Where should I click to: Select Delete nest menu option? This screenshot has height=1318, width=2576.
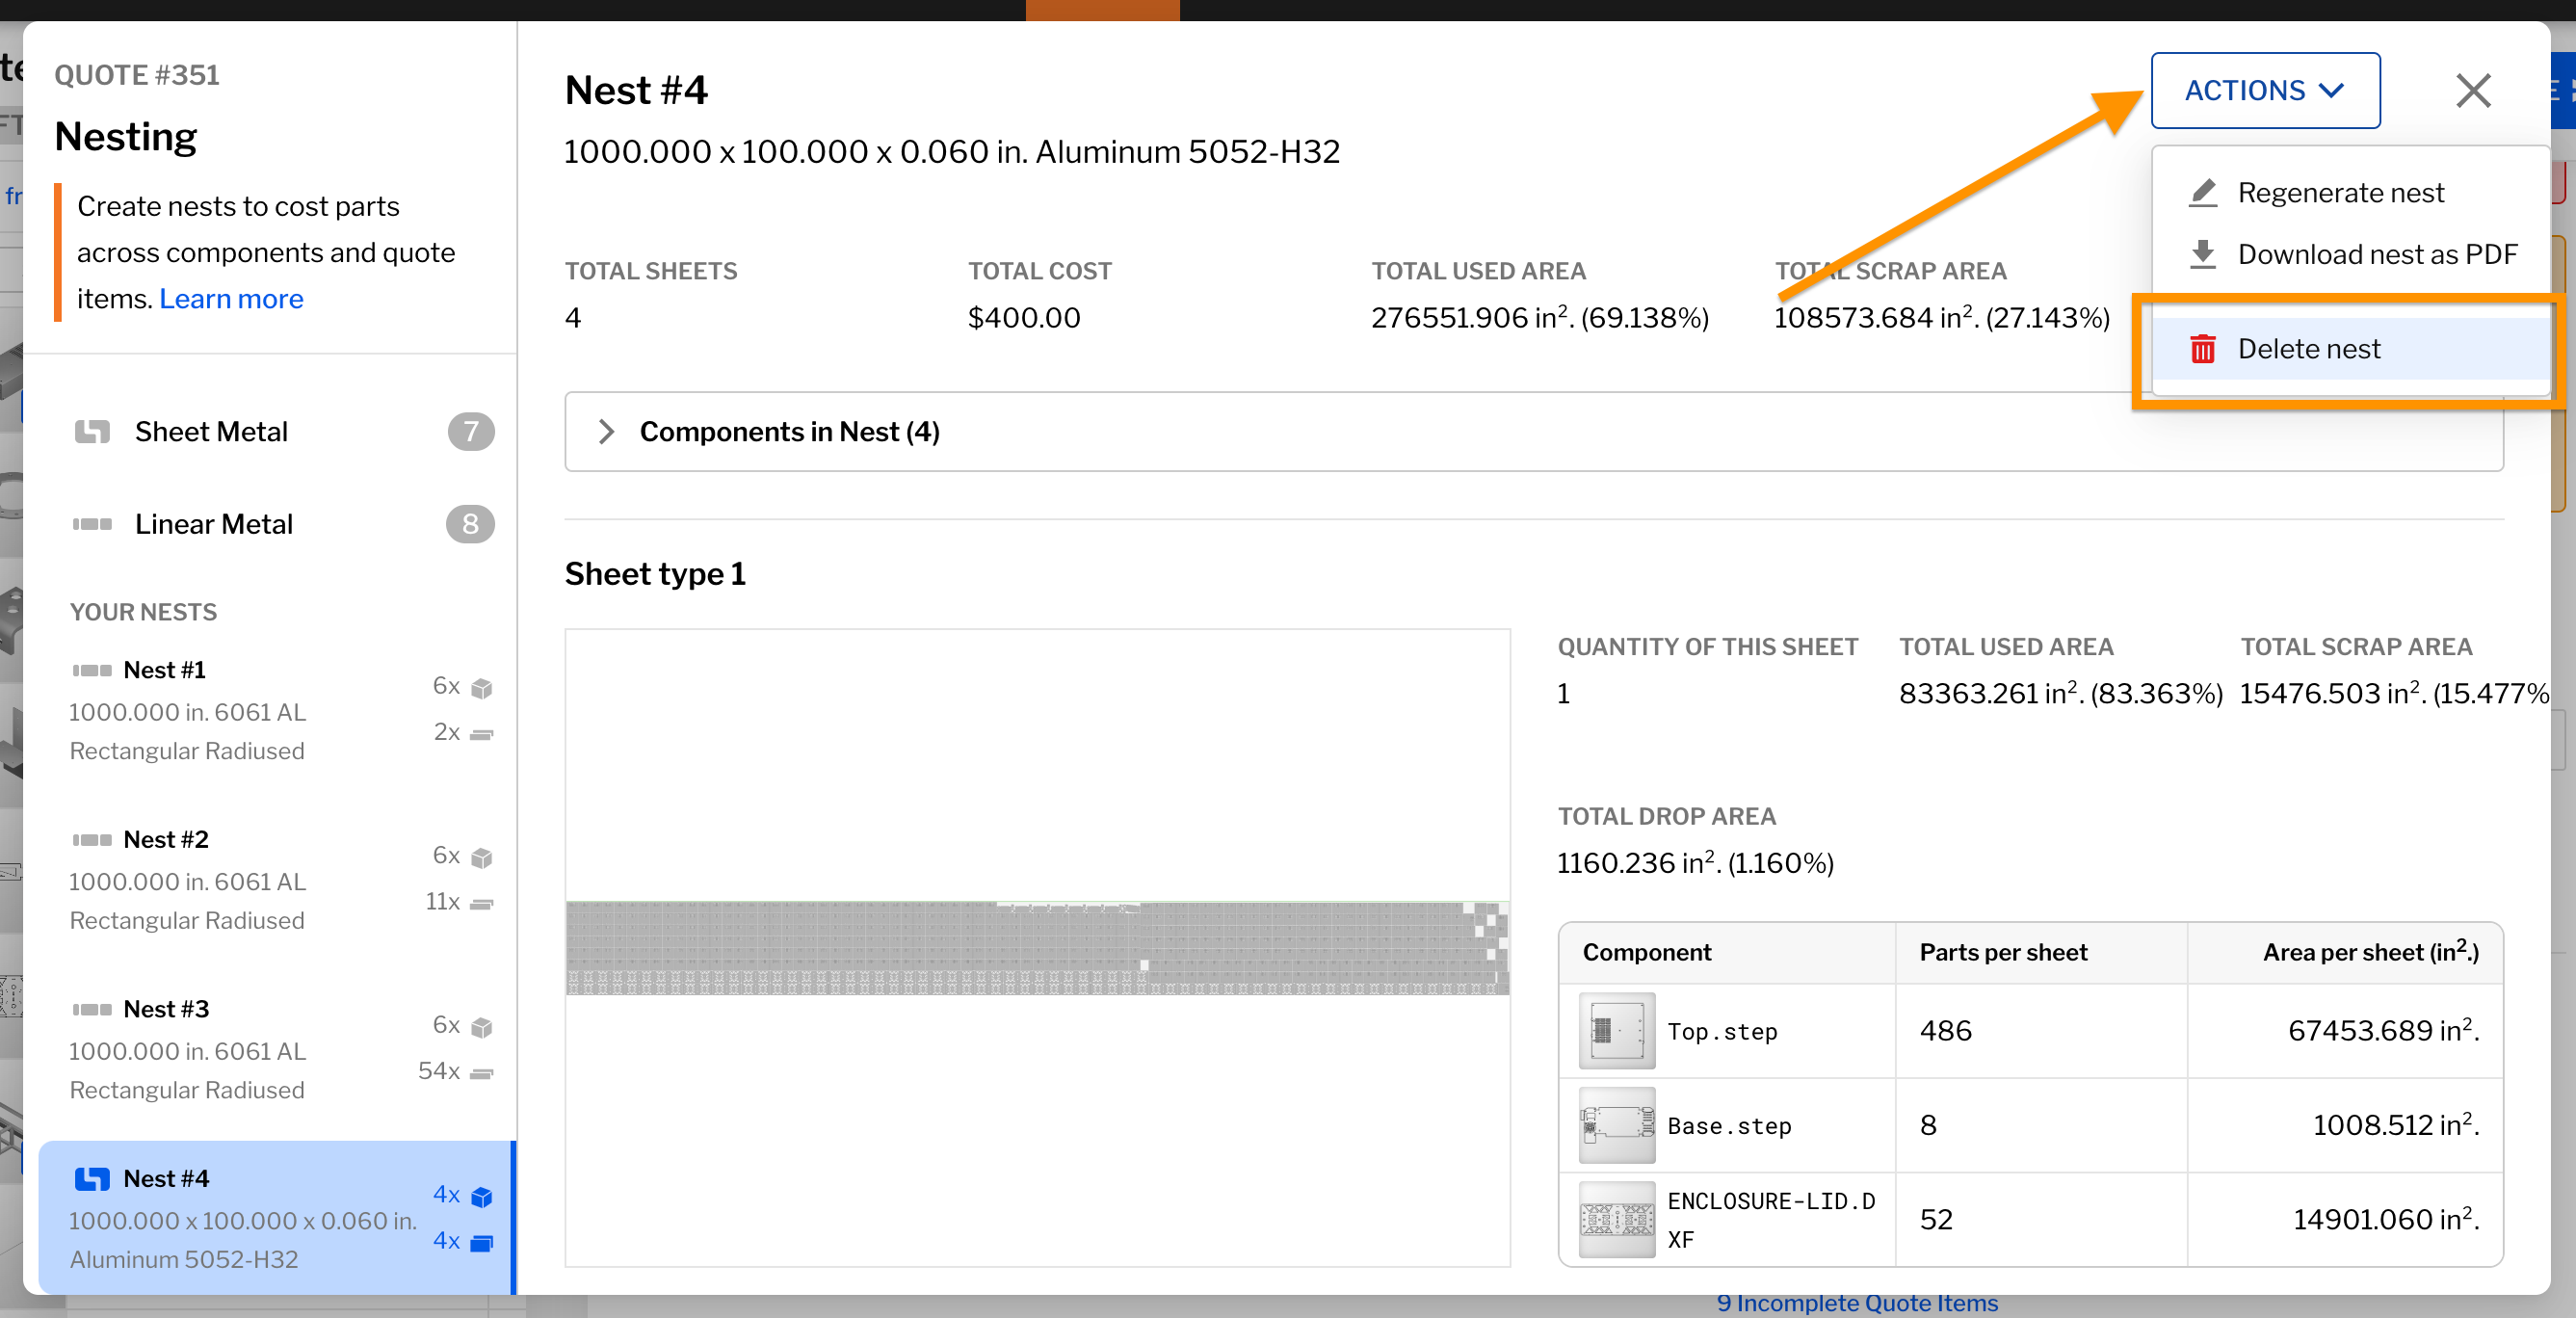(2308, 349)
